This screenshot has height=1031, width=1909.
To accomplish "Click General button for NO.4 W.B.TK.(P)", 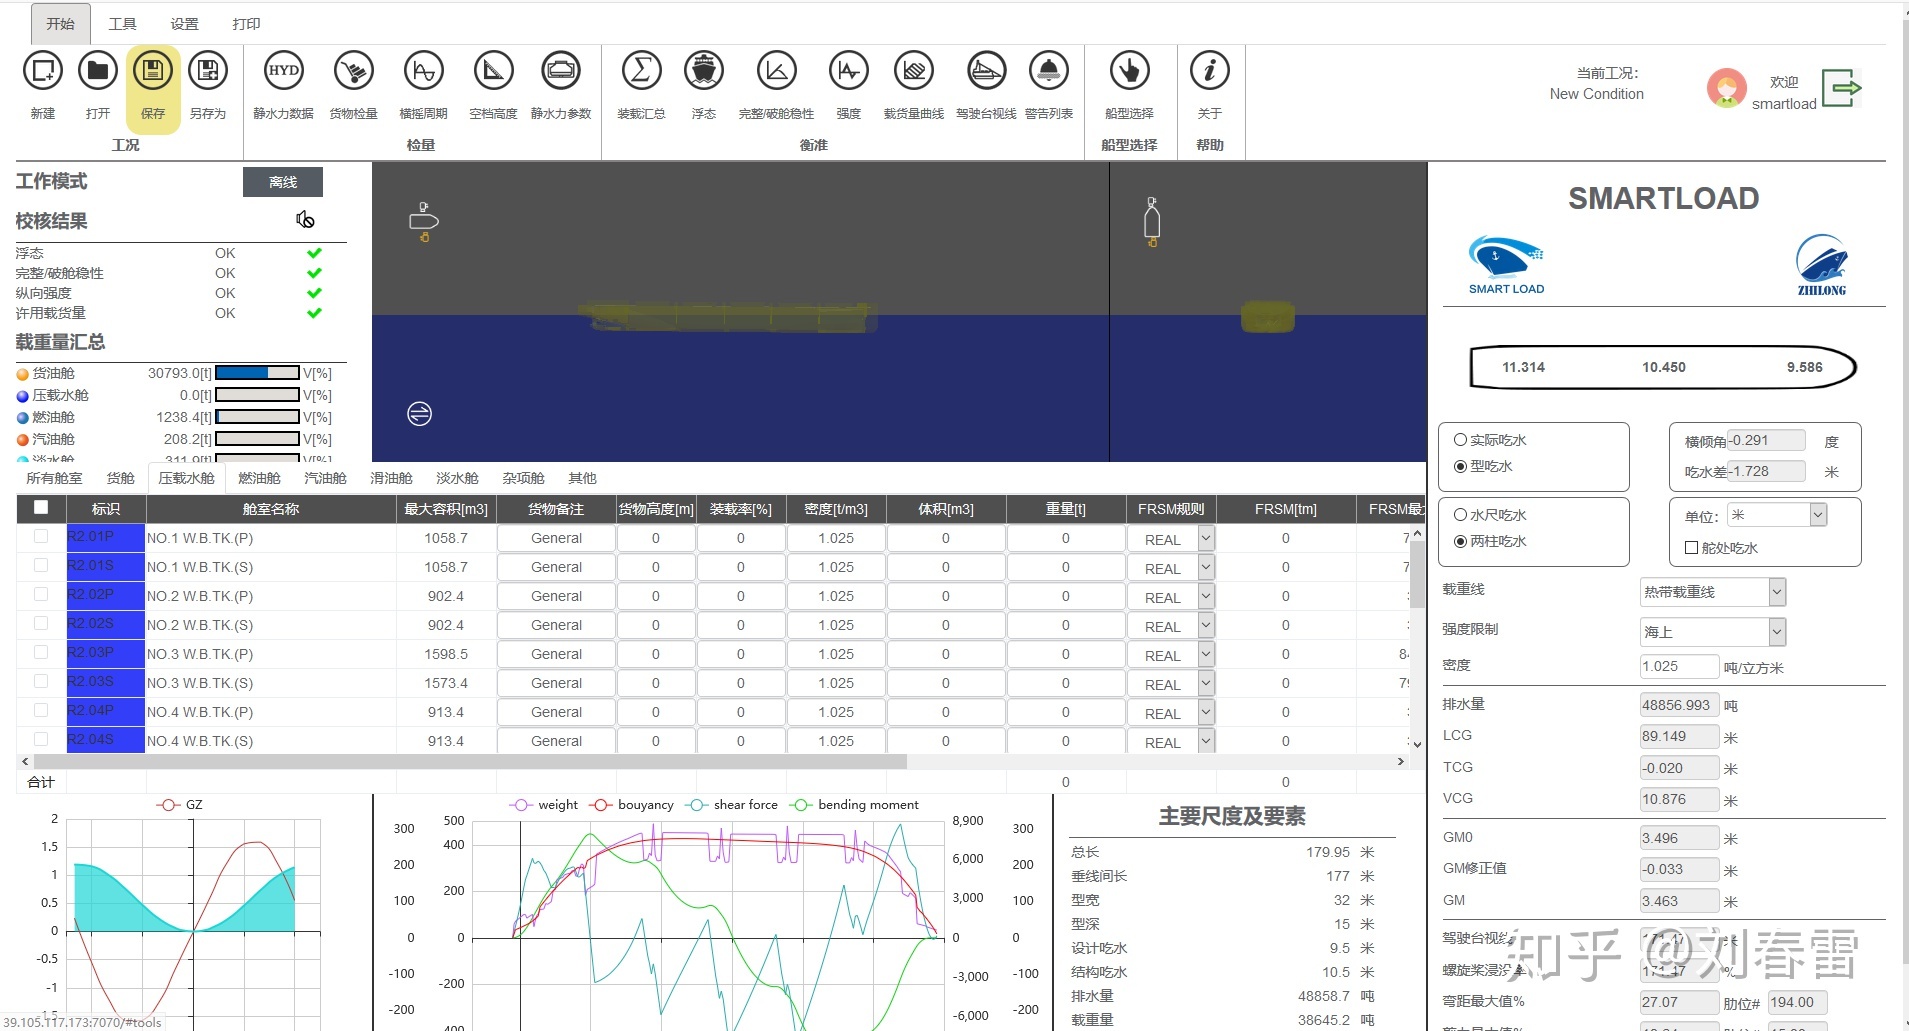I will click(x=556, y=712).
